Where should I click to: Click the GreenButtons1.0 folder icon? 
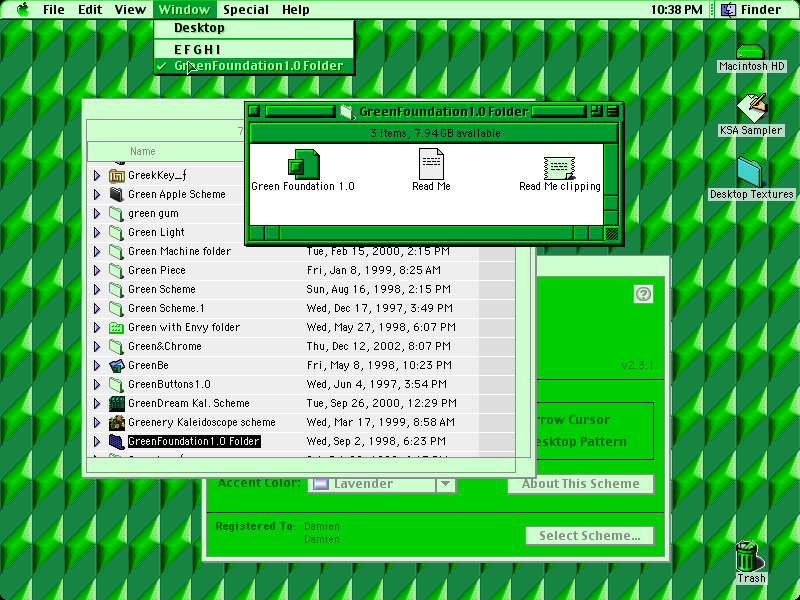(117, 385)
